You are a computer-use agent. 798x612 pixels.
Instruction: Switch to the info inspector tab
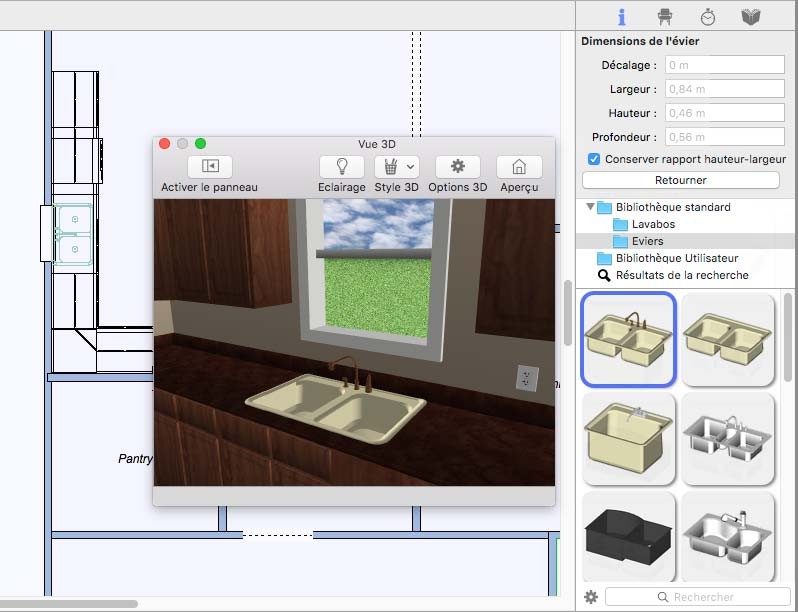(x=621, y=17)
